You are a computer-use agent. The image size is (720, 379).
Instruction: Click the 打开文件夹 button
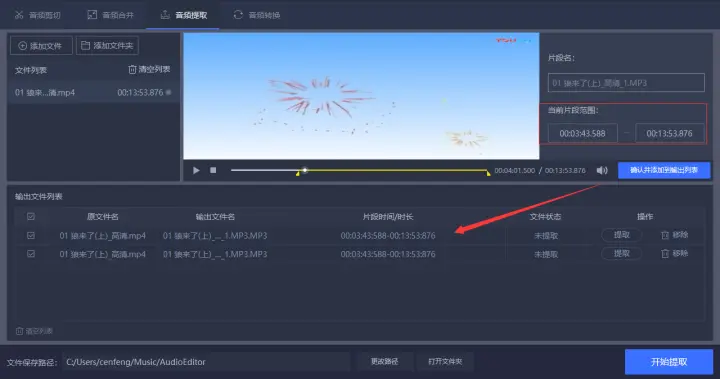pos(445,362)
